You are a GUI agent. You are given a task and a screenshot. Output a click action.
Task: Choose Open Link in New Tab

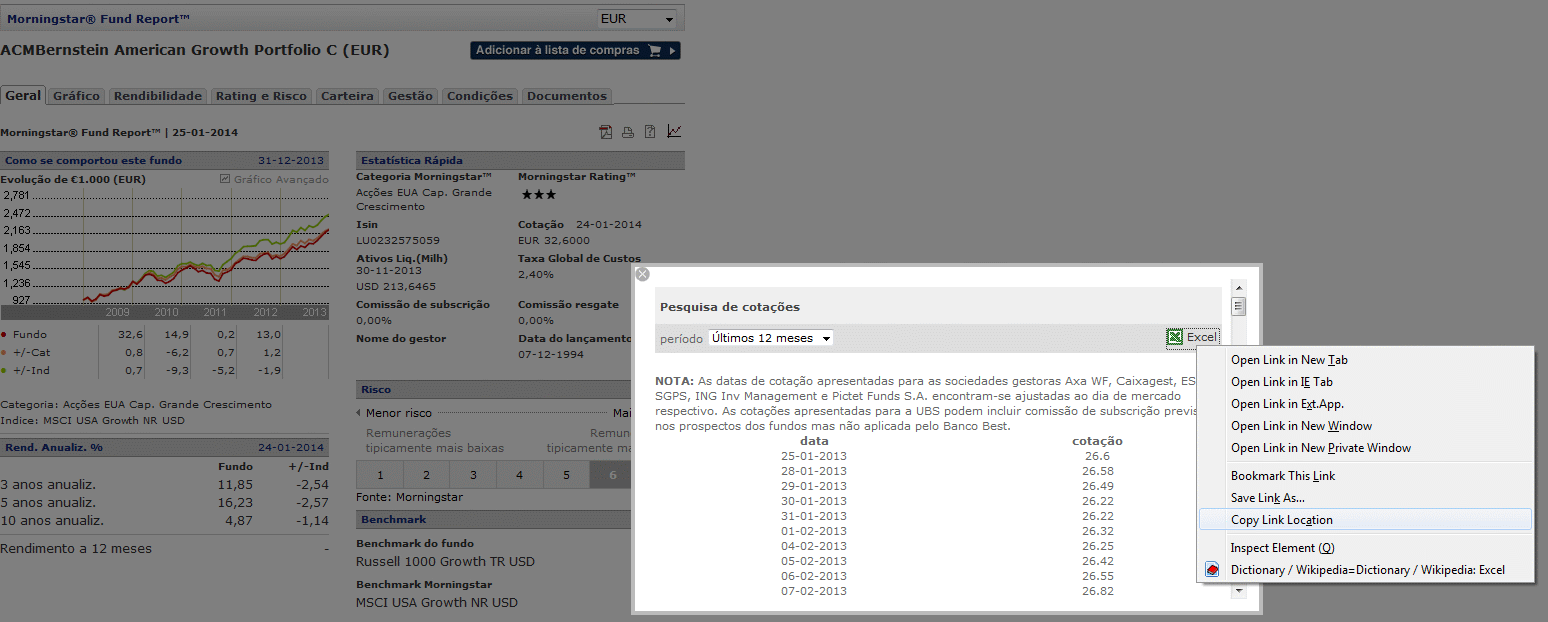click(x=1365, y=360)
